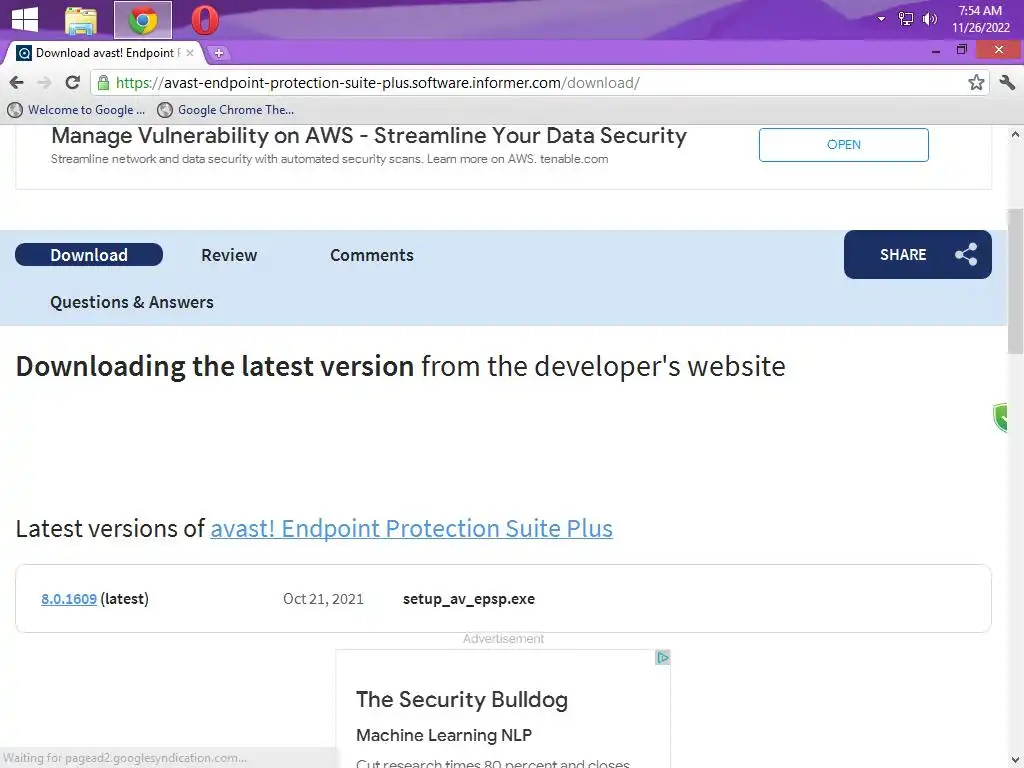Restore down the Chrome window

pos(961,50)
